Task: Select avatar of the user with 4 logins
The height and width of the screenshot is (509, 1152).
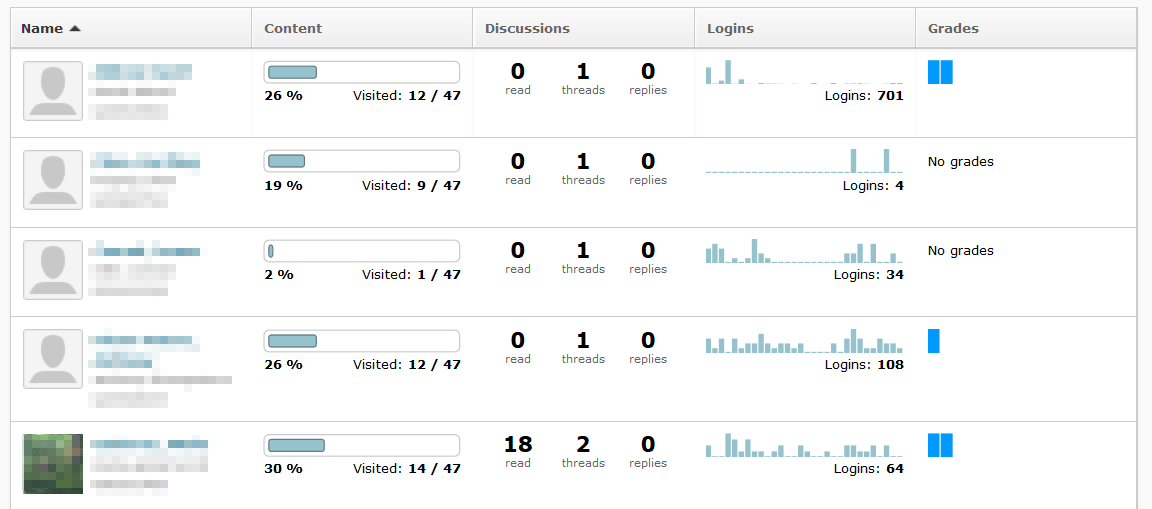Action: point(53,181)
